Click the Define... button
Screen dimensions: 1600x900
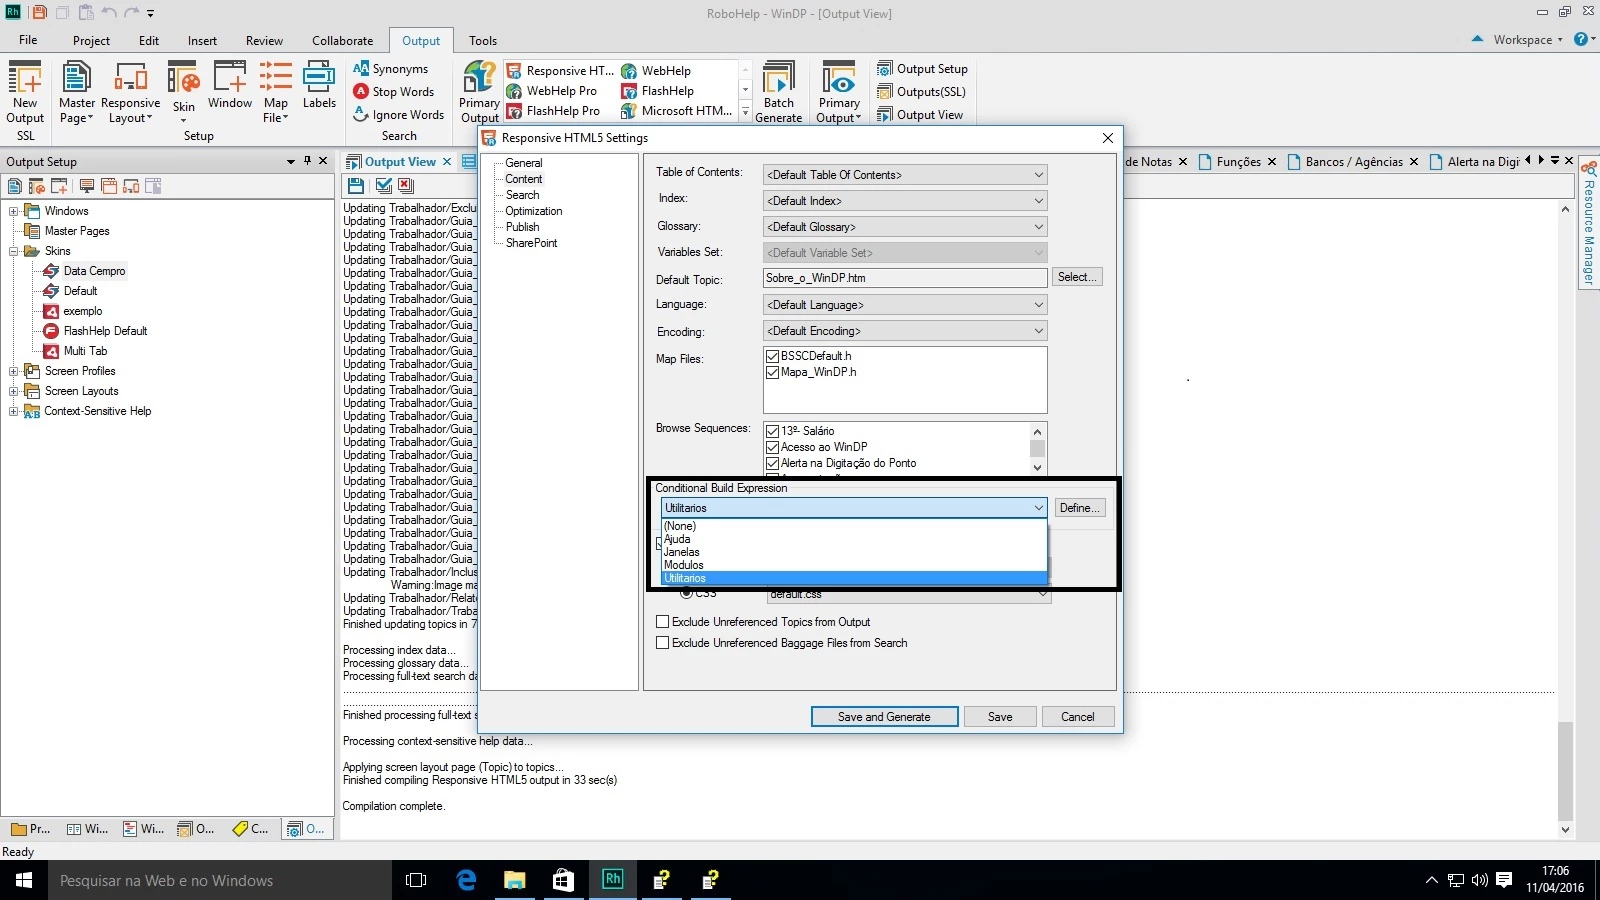pyautogui.click(x=1079, y=508)
